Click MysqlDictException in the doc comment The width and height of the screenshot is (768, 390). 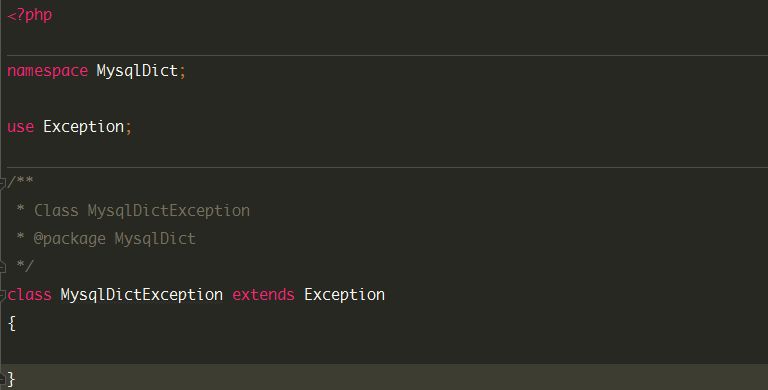(168, 211)
